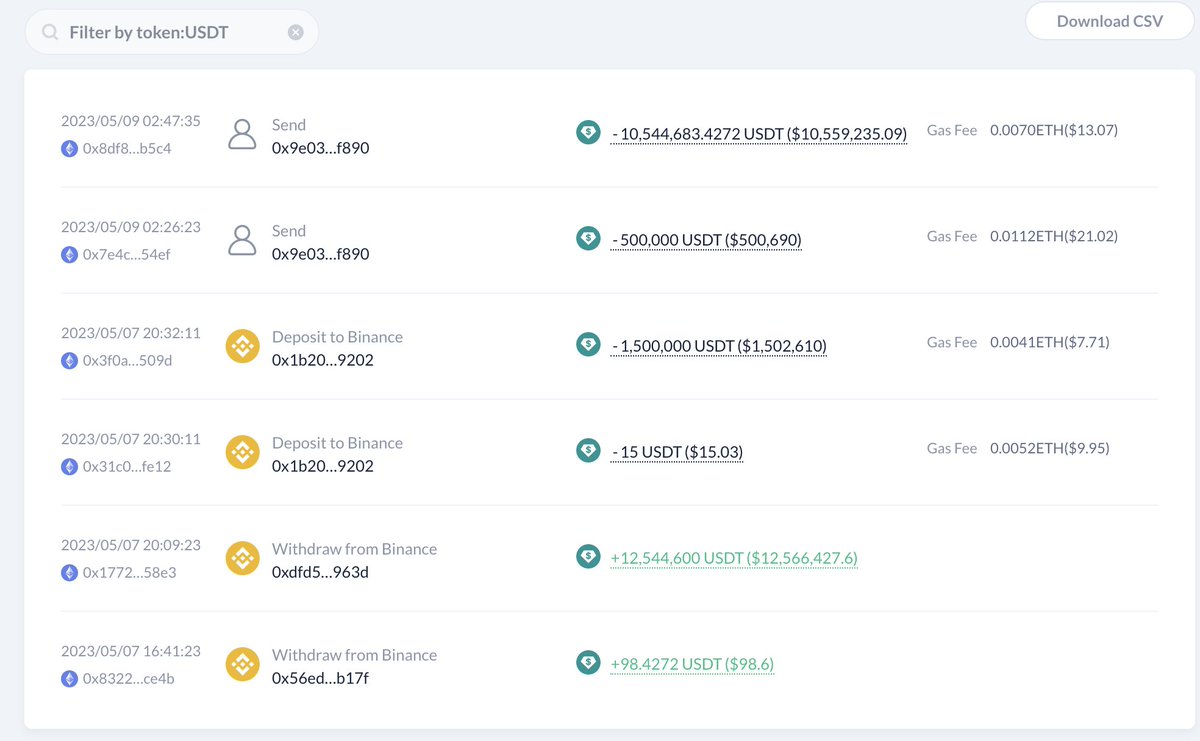Click USDT token icon for 500,000 transfer
Image resolution: width=1200 pixels, height=741 pixels.
point(588,238)
